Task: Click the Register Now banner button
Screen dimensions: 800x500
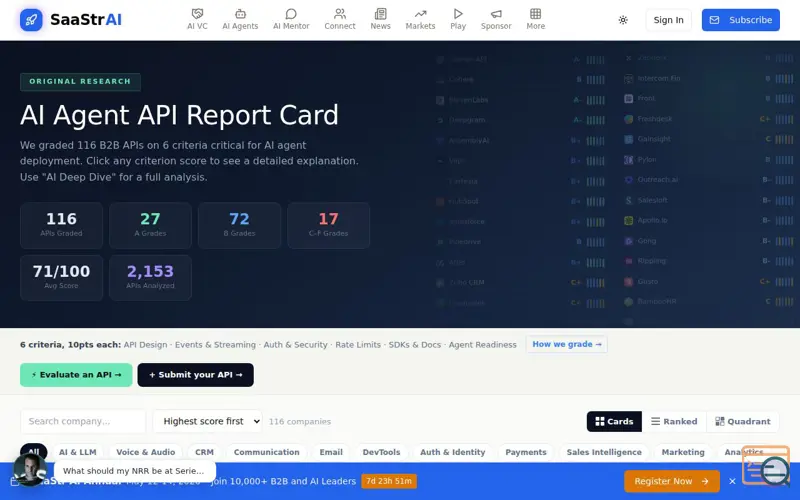Action: click(x=671, y=481)
